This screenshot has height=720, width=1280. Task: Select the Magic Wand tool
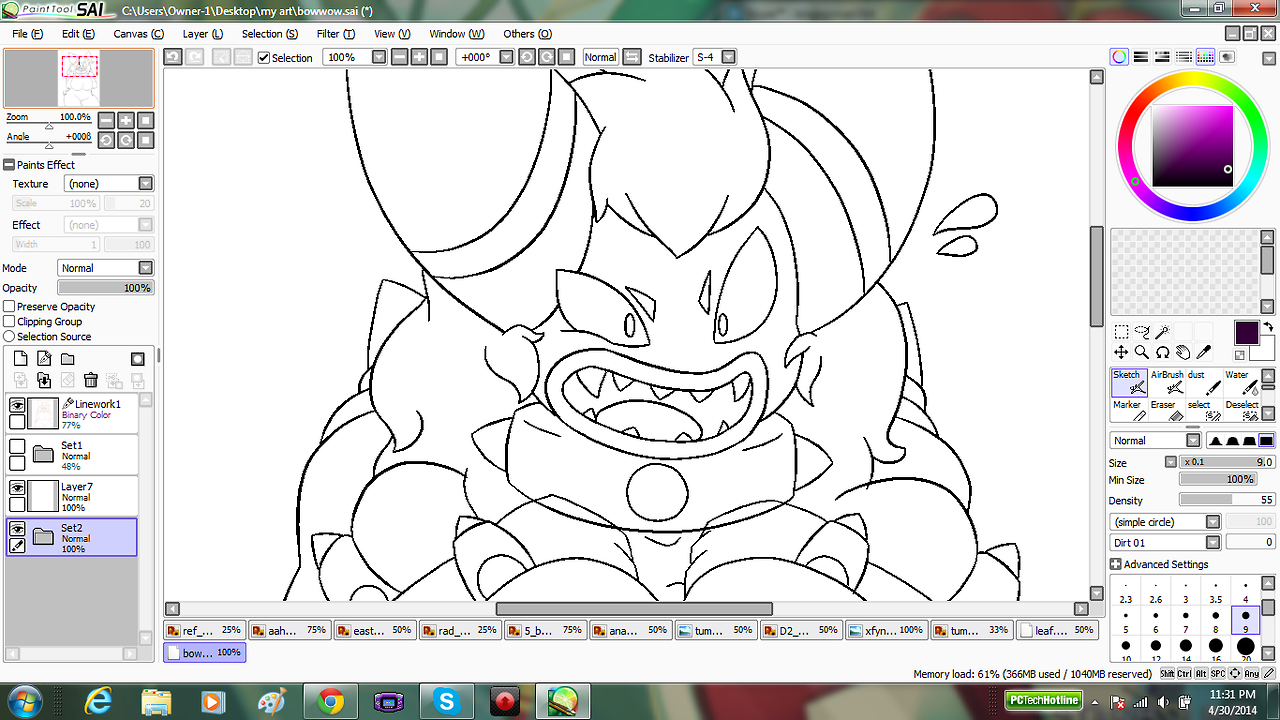point(1162,332)
